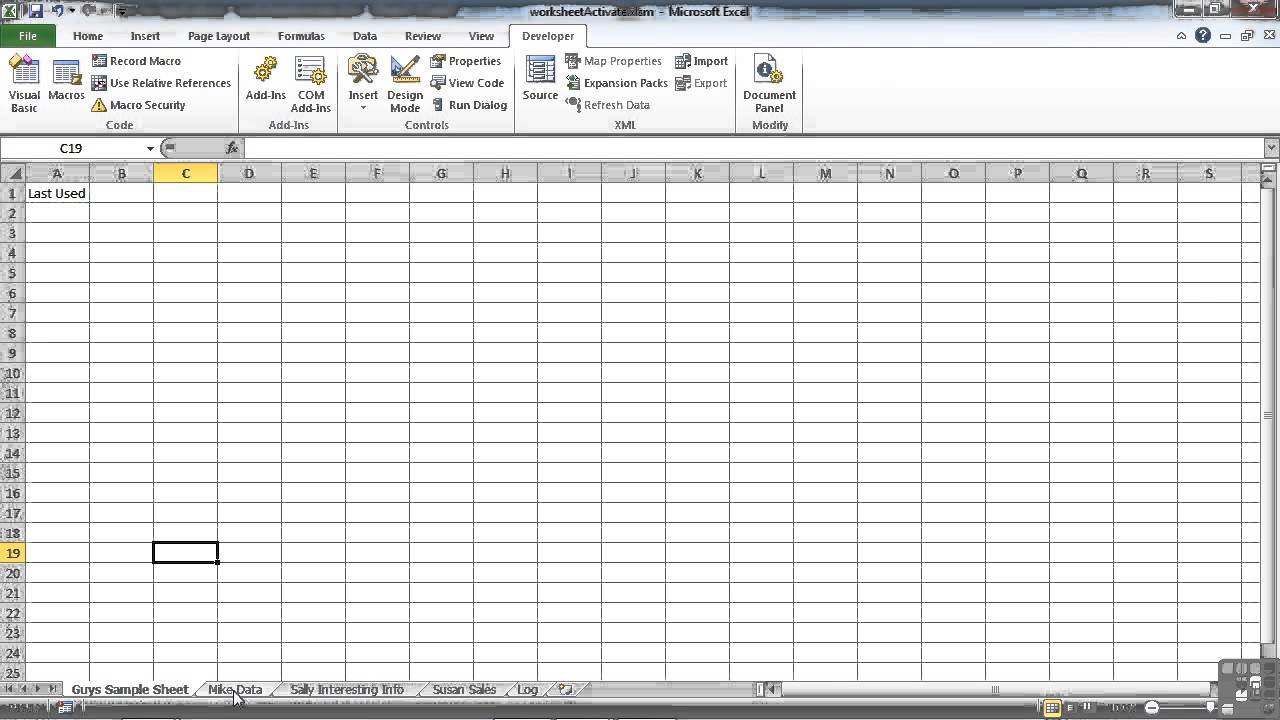Image resolution: width=1280 pixels, height=720 pixels.
Task: Switch to the Review tab
Action: click(x=423, y=36)
